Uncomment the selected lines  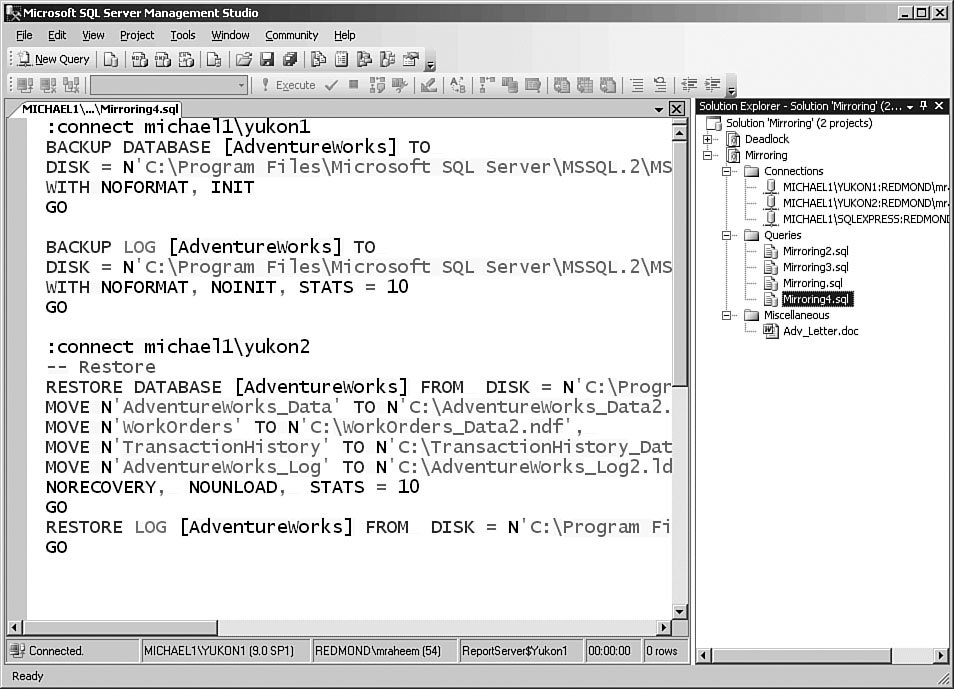click(660, 85)
